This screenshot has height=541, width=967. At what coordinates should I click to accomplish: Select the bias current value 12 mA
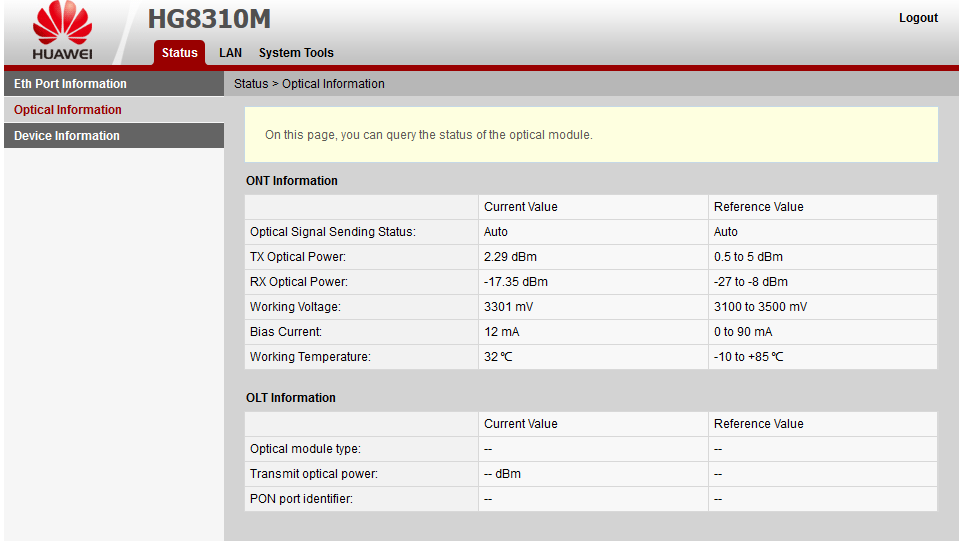pyautogui.click(x=501, y=332)
